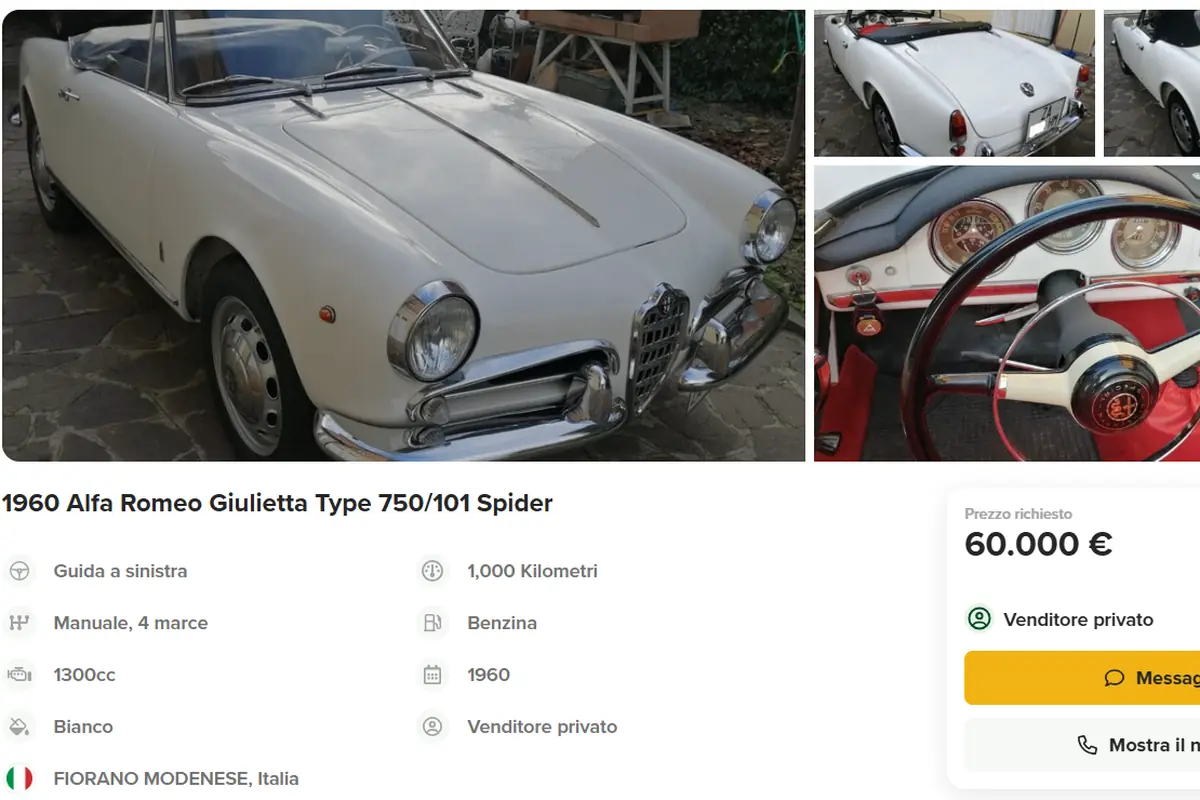Click the gearbox icon beside Manuale, 4 marce
Viewport: 1200px width, 800px height.
[19, 623]
